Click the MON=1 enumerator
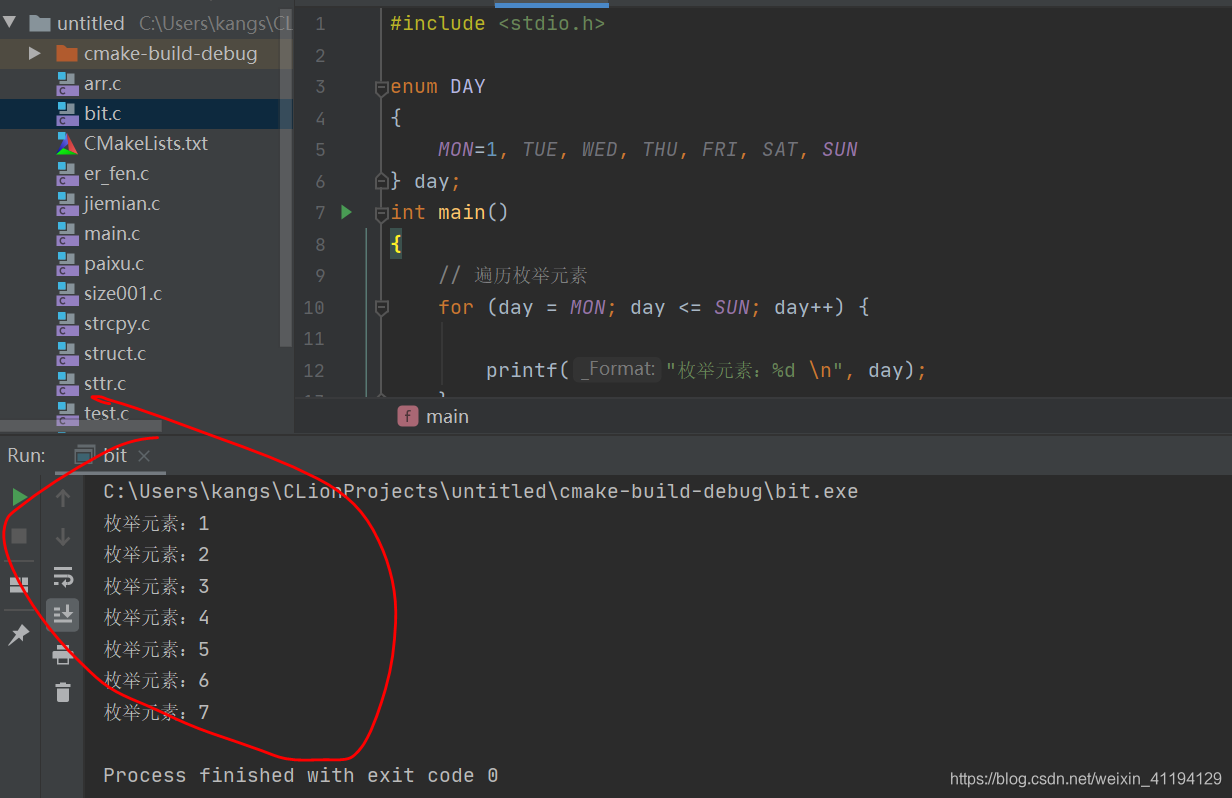The image size is (1232, 798). pos(467,150)
